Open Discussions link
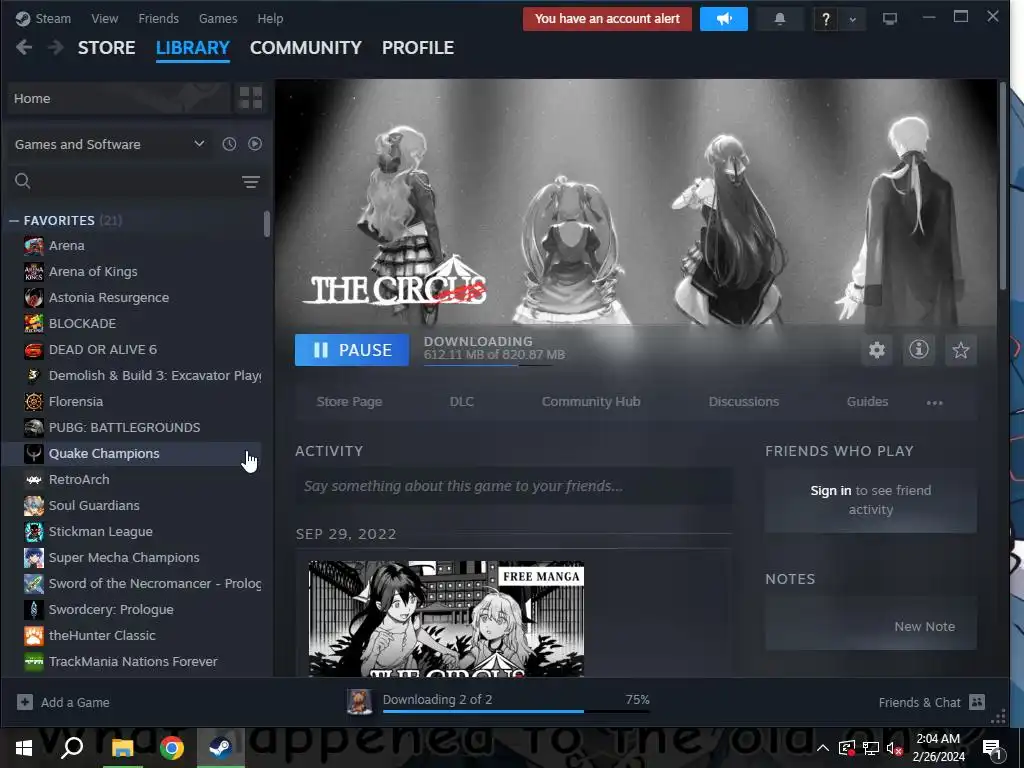 pos(744,402)
